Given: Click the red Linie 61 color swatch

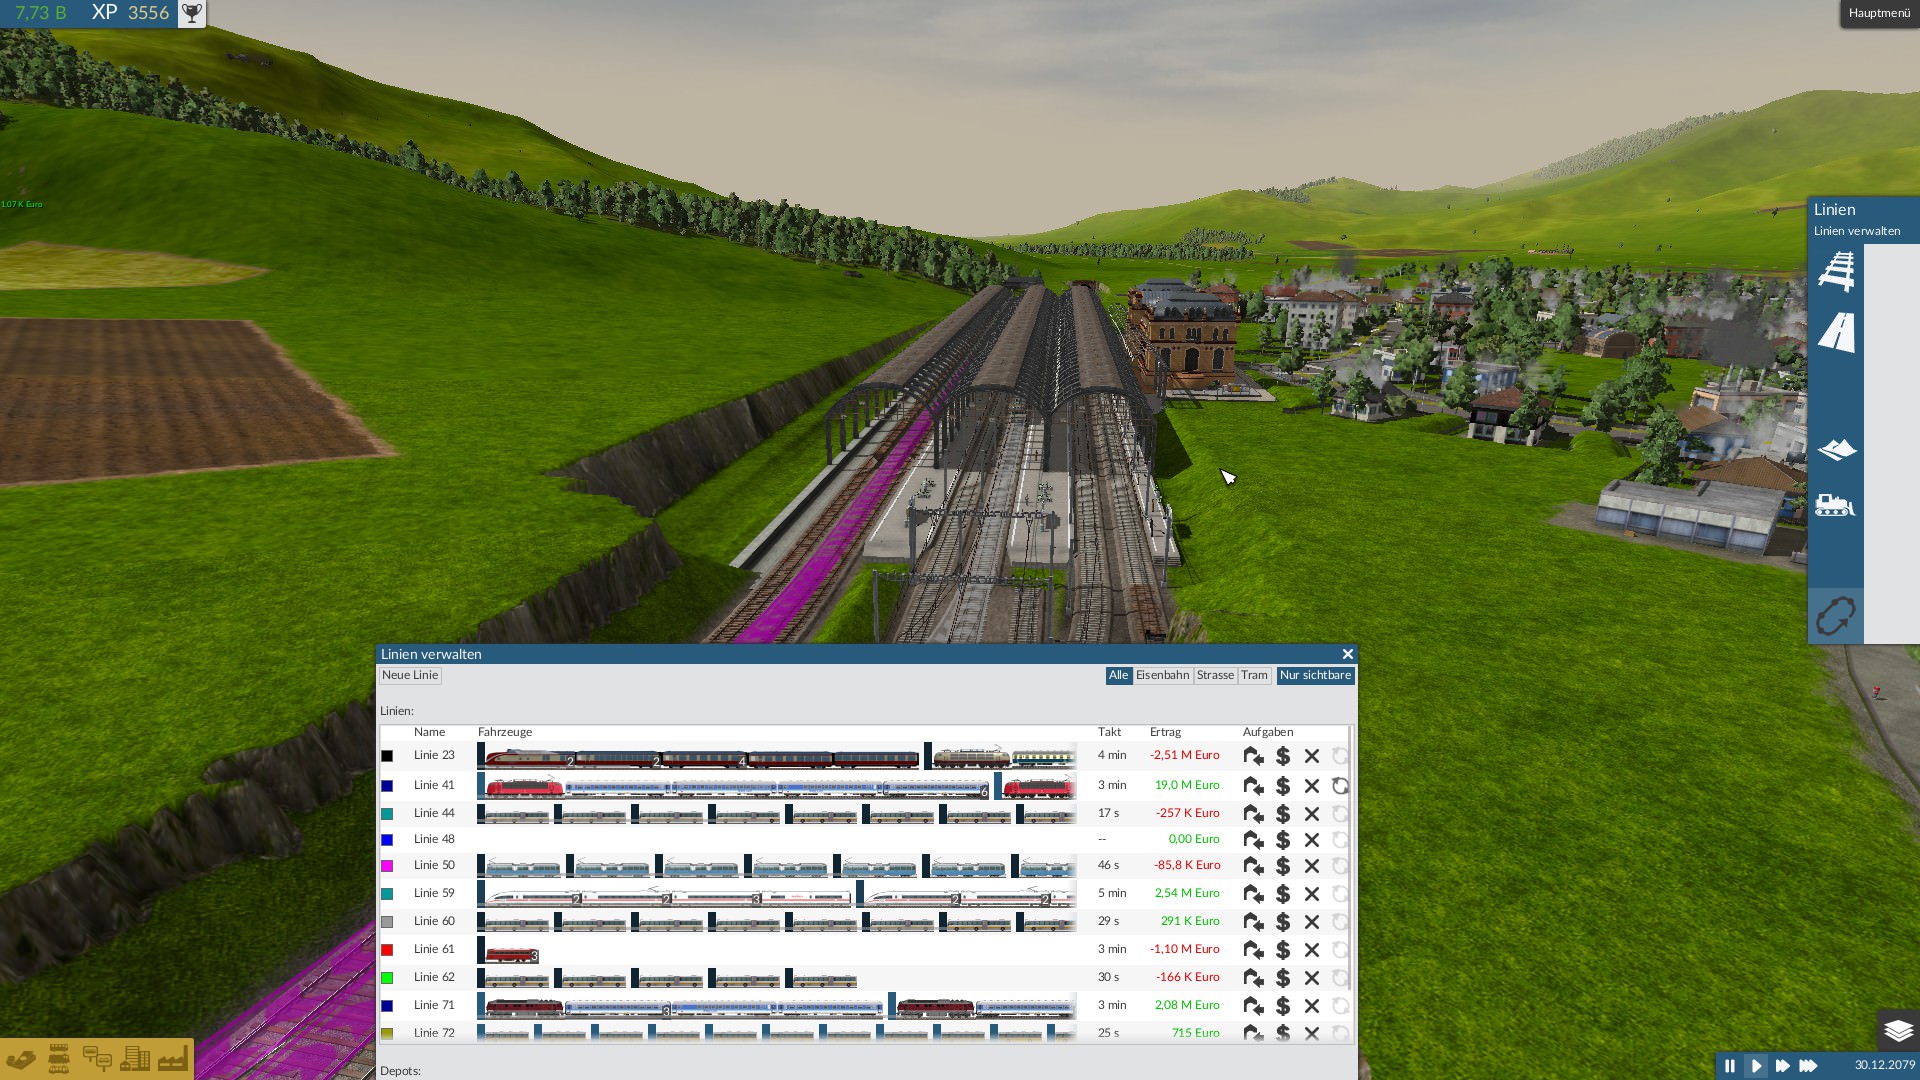Looking at the screenshot, I should (x=387, y=950).
